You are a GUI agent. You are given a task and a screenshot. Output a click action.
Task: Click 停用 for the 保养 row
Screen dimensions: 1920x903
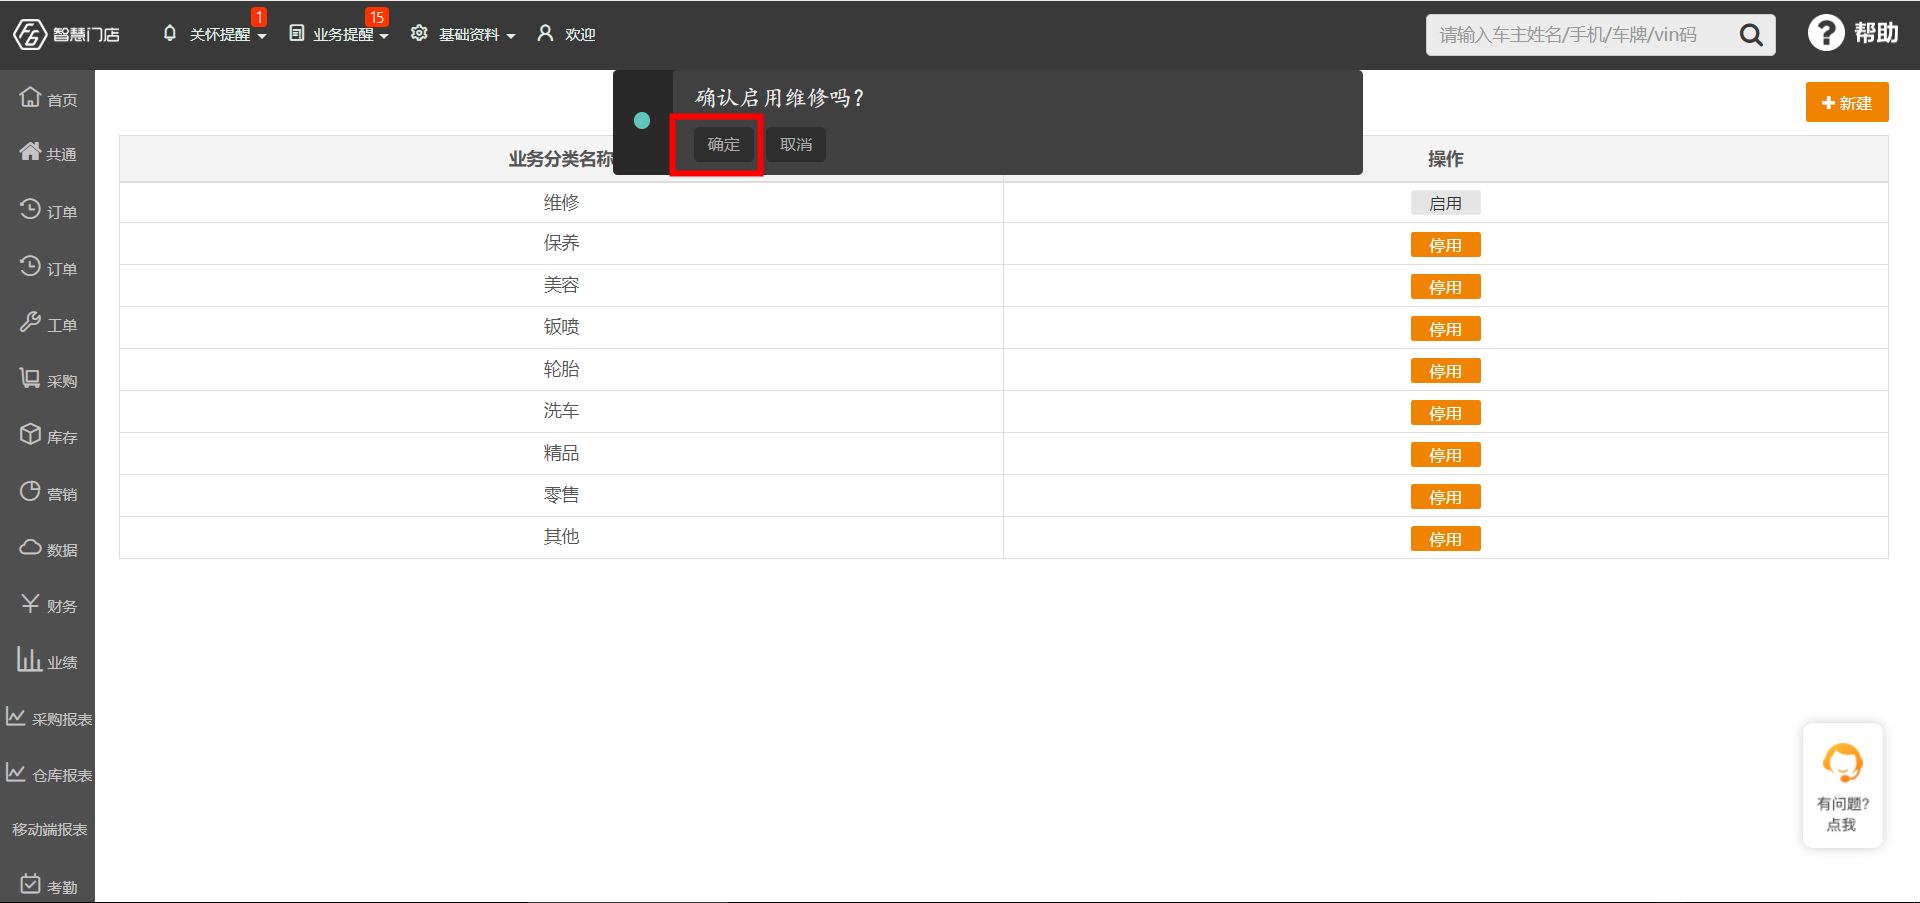pyautogui.click(x=1445, y=245)
